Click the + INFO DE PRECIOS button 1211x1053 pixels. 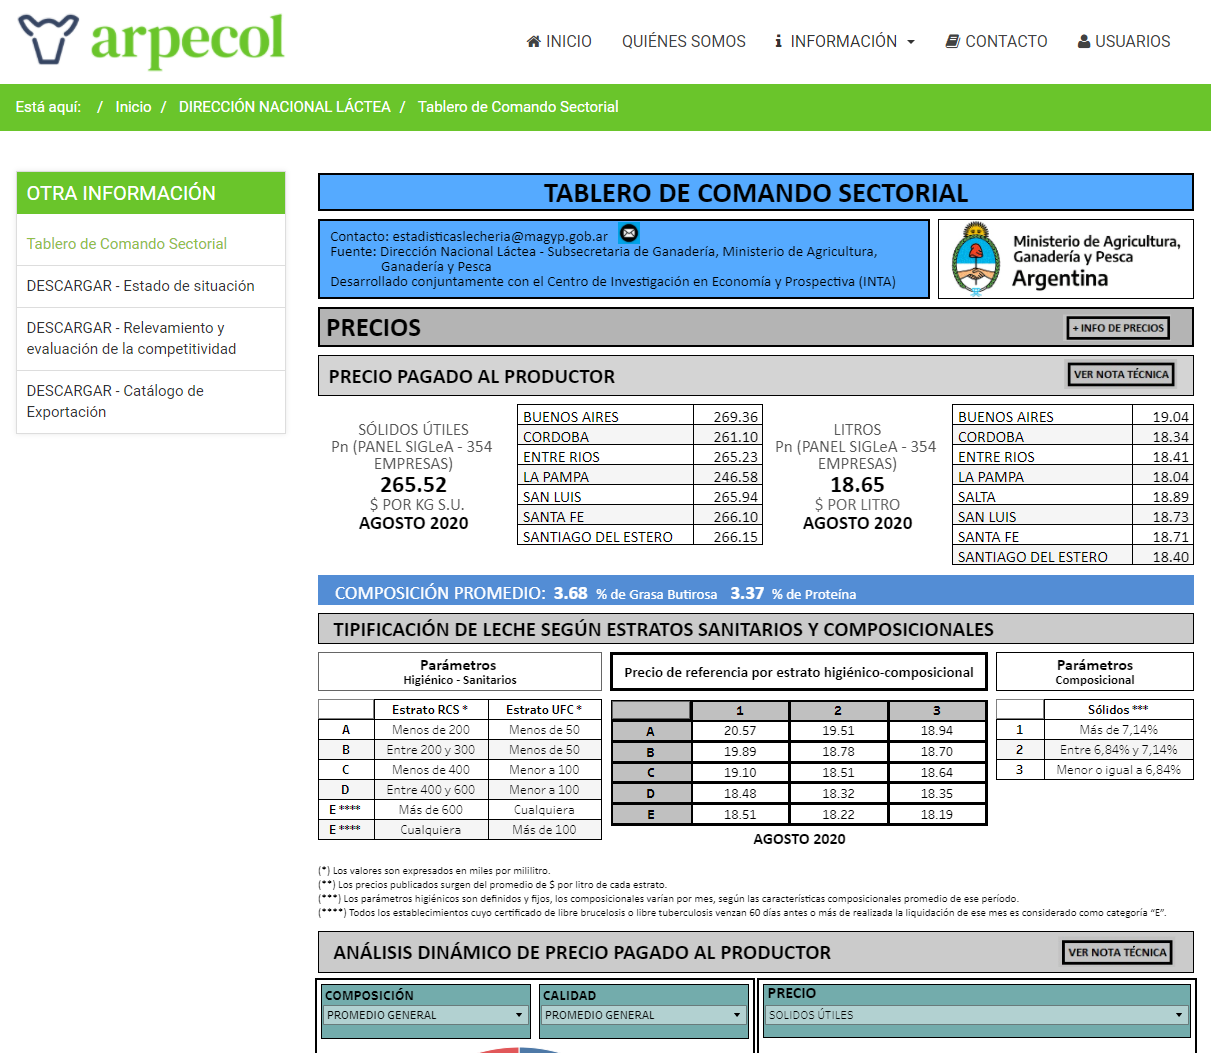tap(1118, 328)
